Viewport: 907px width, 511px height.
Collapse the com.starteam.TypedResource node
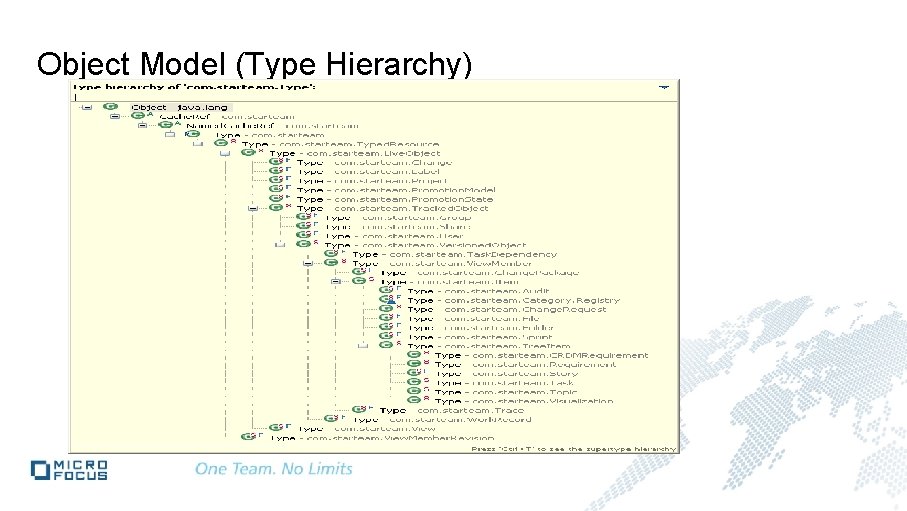tap(198, 144)
